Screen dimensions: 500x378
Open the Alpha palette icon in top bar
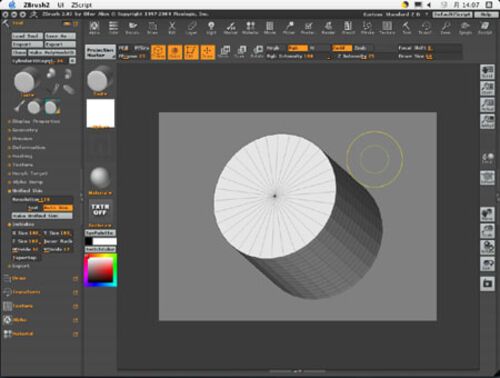[94, 28]
